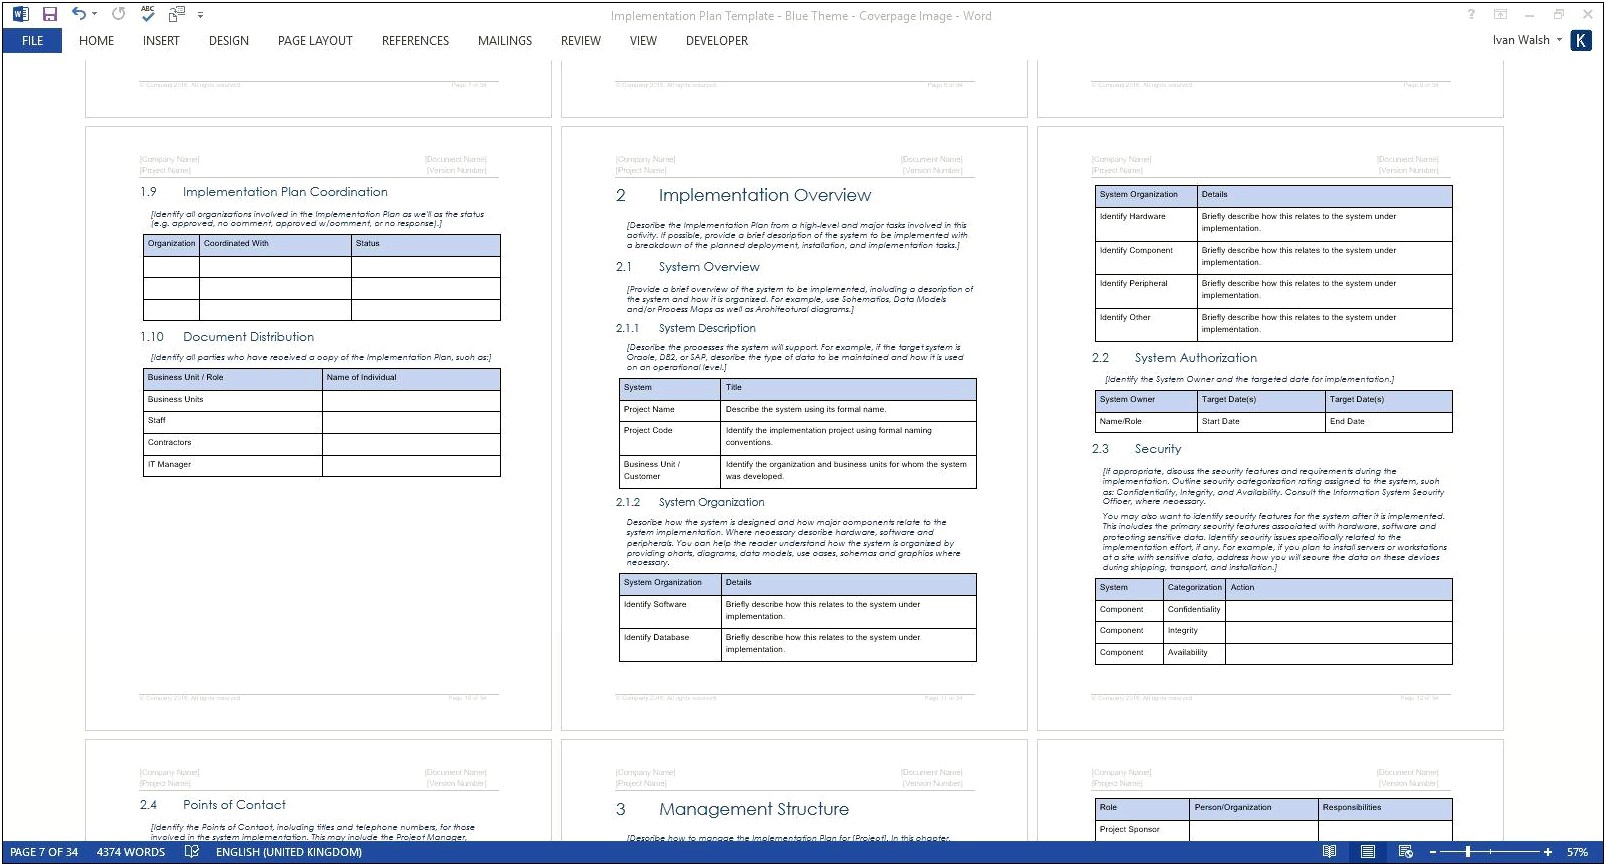Switch to Web Layout view
1606x866 pixels.
(1405, 852)
